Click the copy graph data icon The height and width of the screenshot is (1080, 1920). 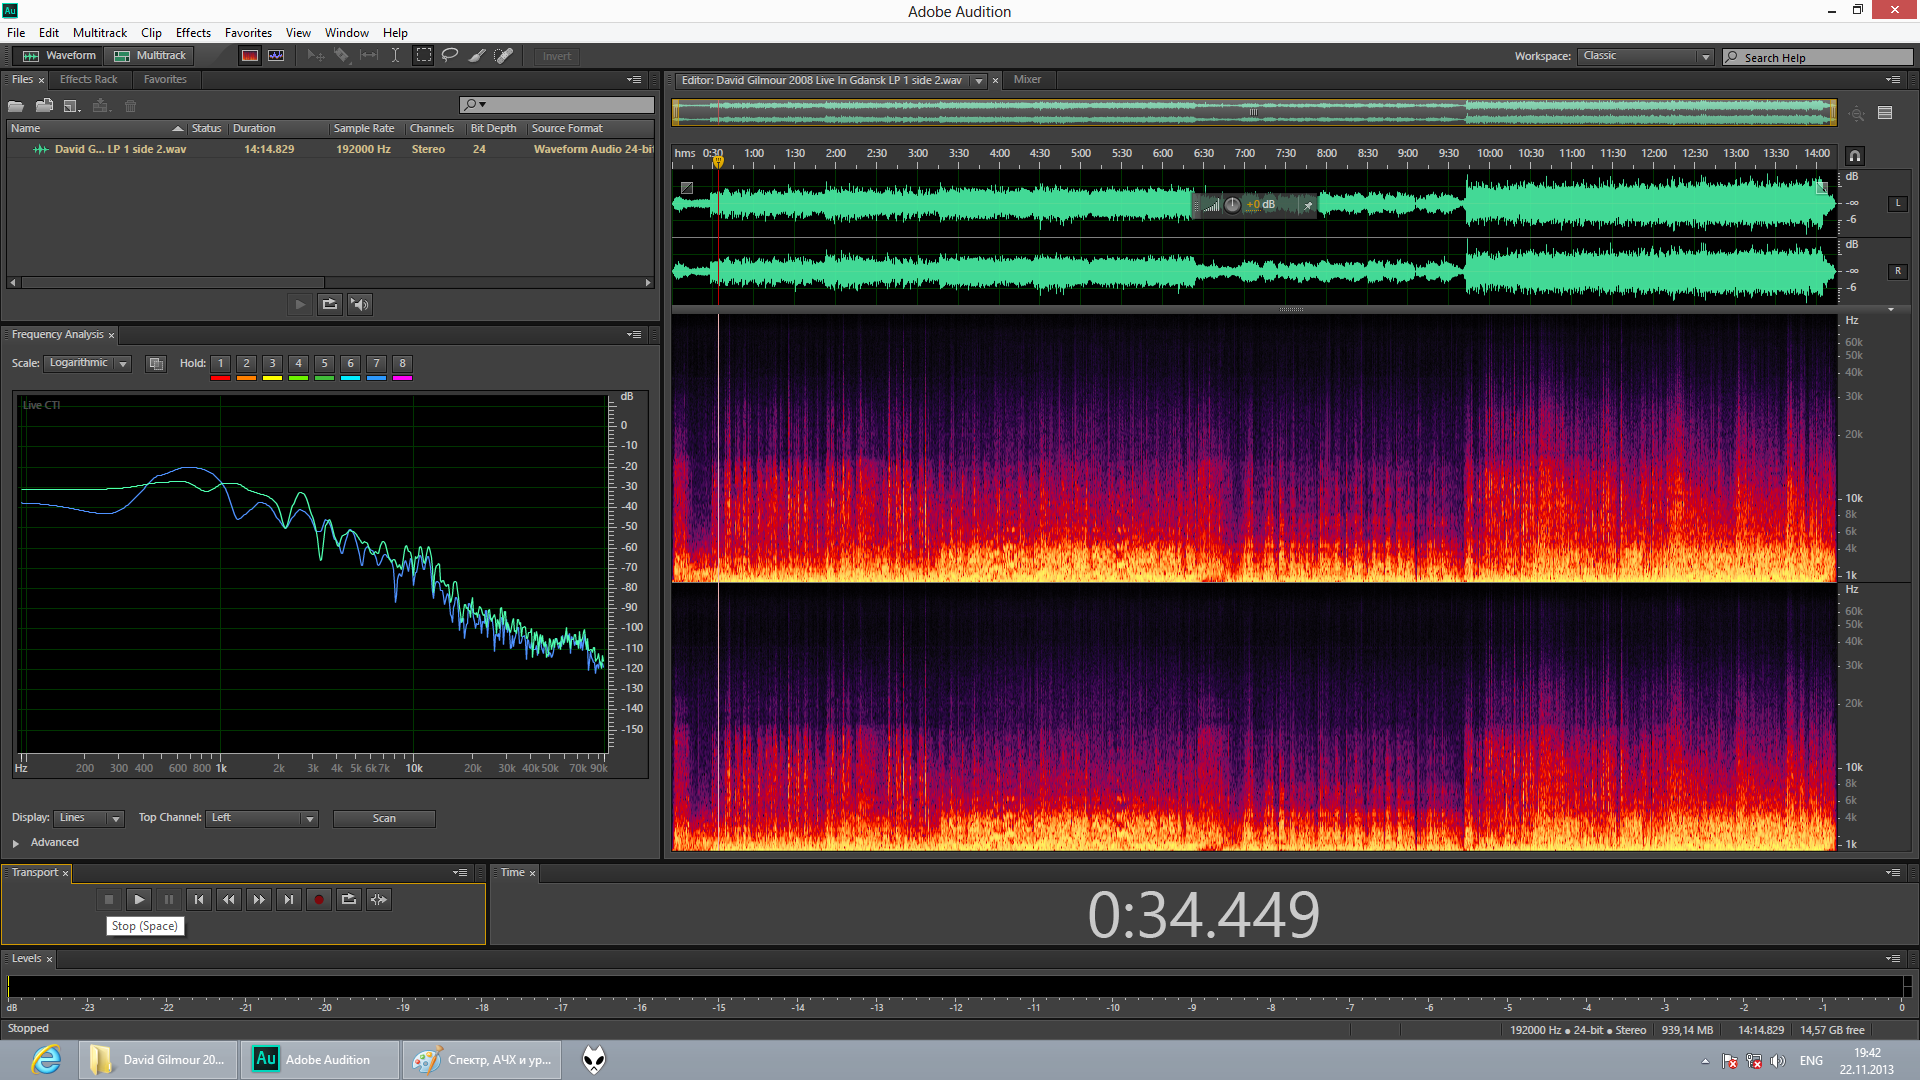156,364
